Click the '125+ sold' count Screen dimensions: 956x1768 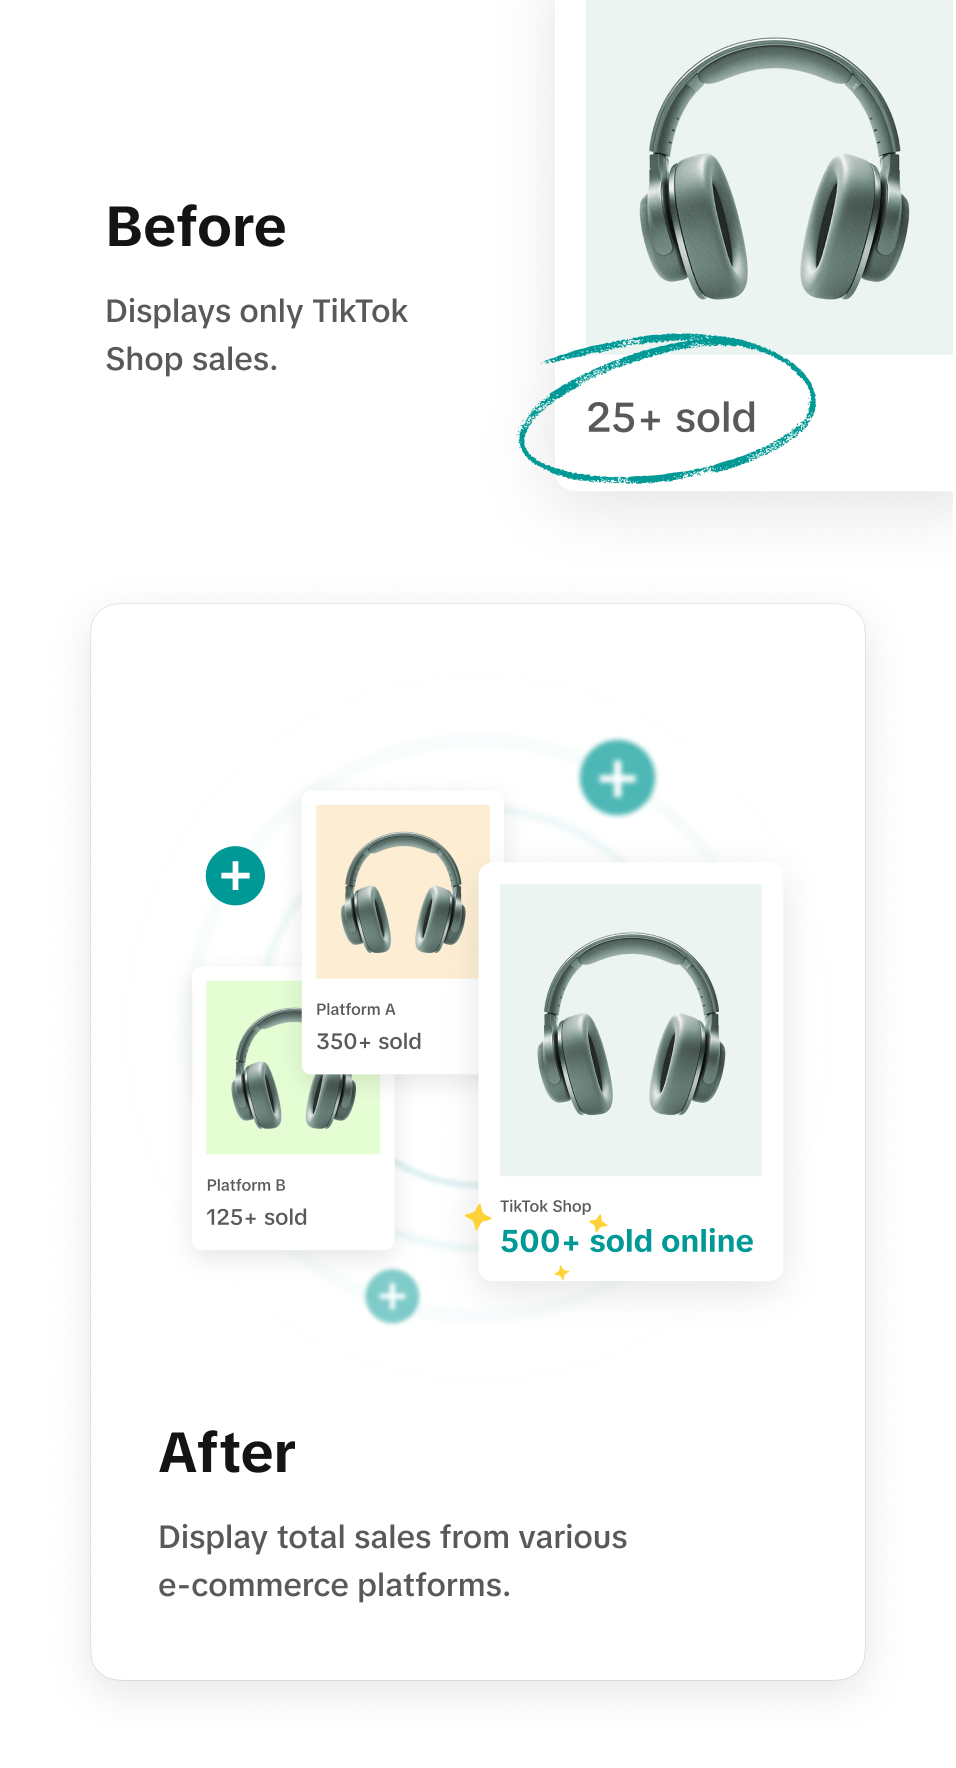pos(256,1217)
